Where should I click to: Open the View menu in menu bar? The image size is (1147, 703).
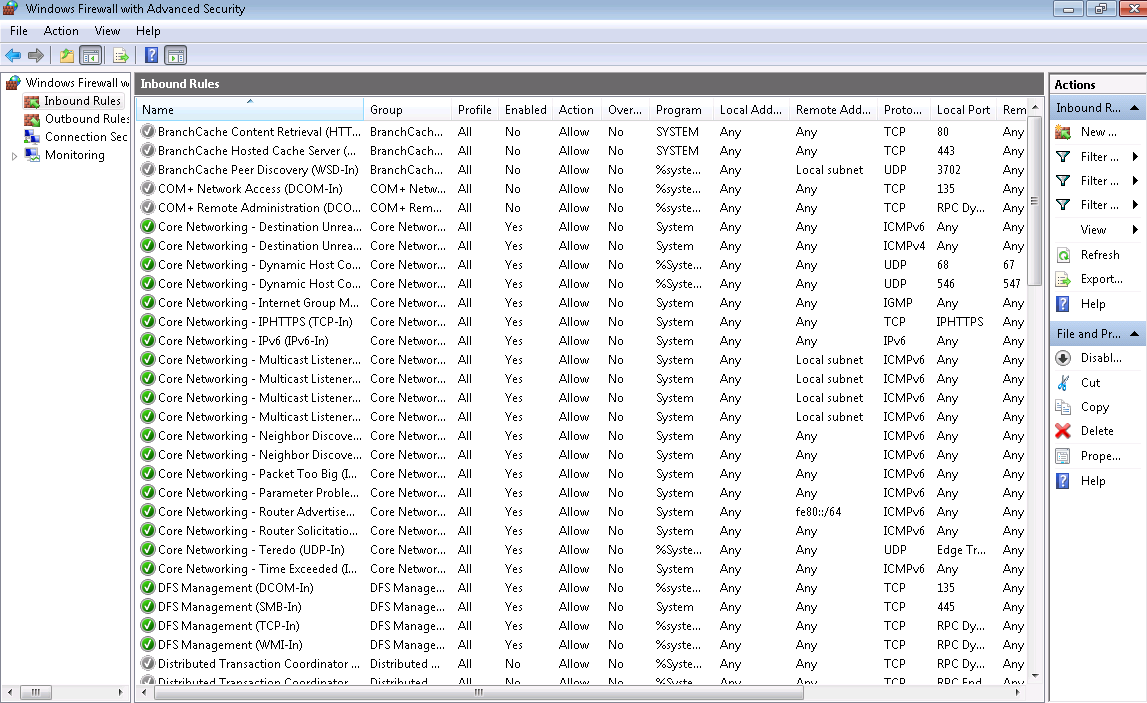107,31
